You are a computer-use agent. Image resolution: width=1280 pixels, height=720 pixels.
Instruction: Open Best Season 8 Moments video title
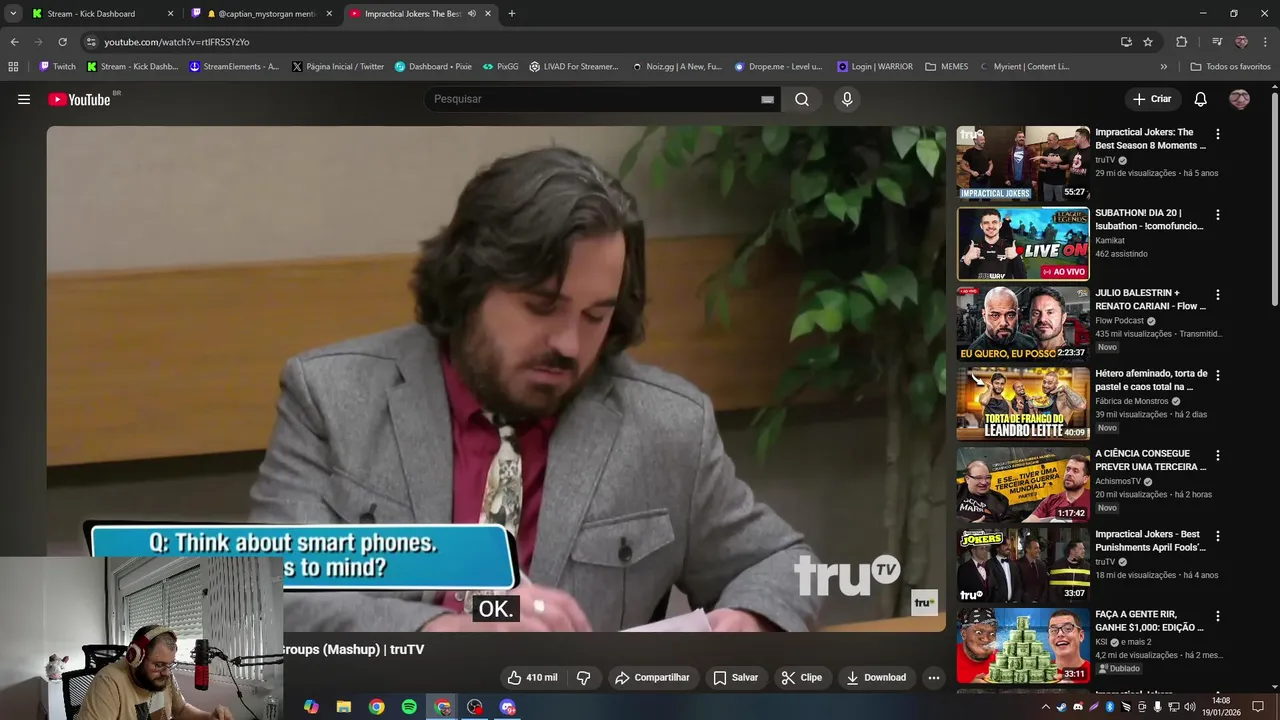(x=1150, y=139)
